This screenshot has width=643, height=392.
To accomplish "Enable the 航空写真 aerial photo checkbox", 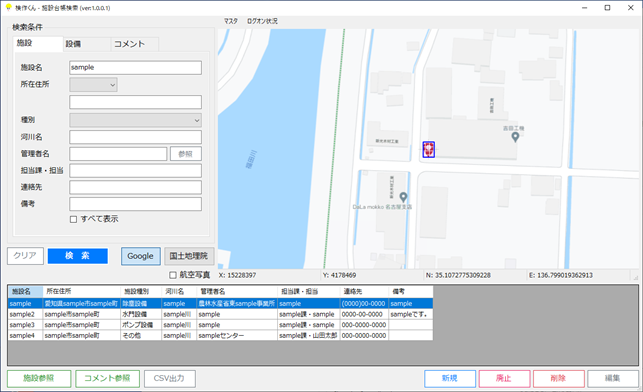I will 173,275.
